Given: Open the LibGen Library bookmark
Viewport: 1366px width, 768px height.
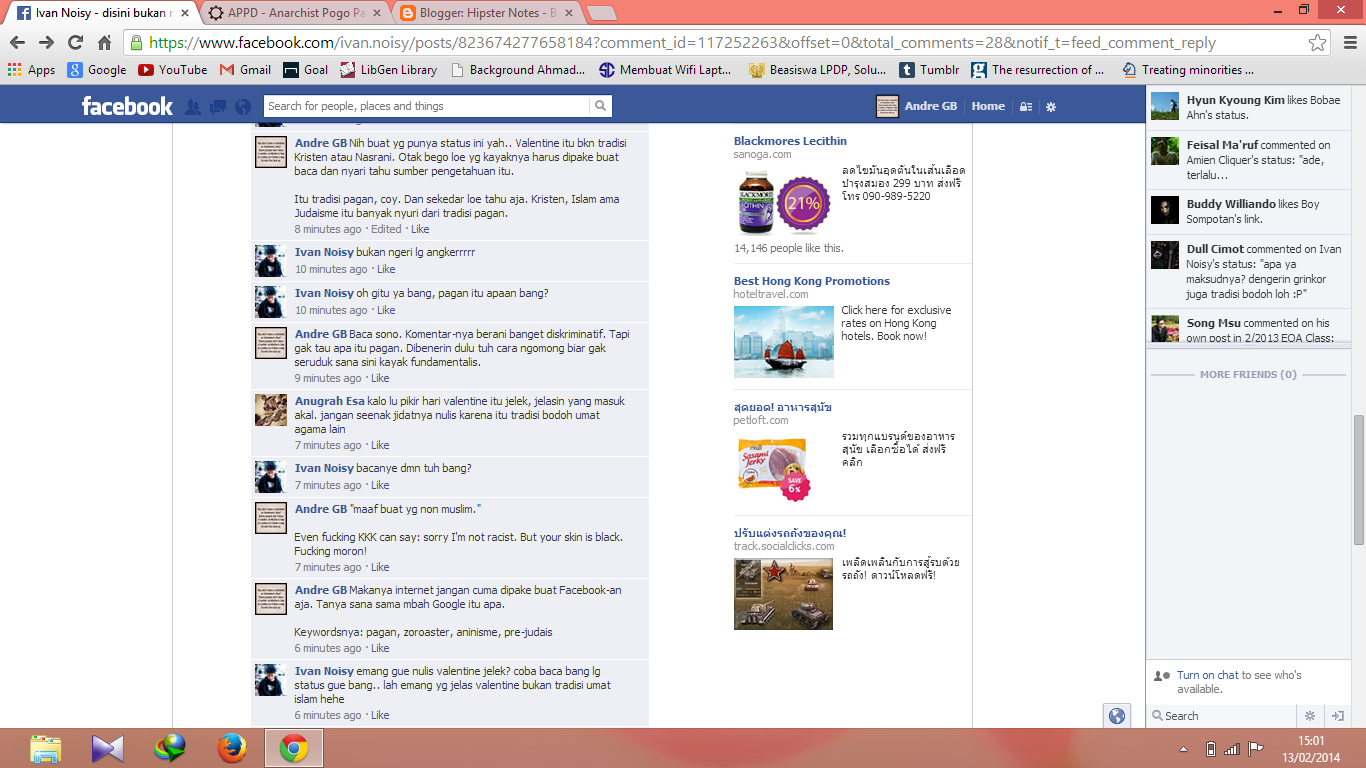Looking at the screenshot, I should 388,70.
